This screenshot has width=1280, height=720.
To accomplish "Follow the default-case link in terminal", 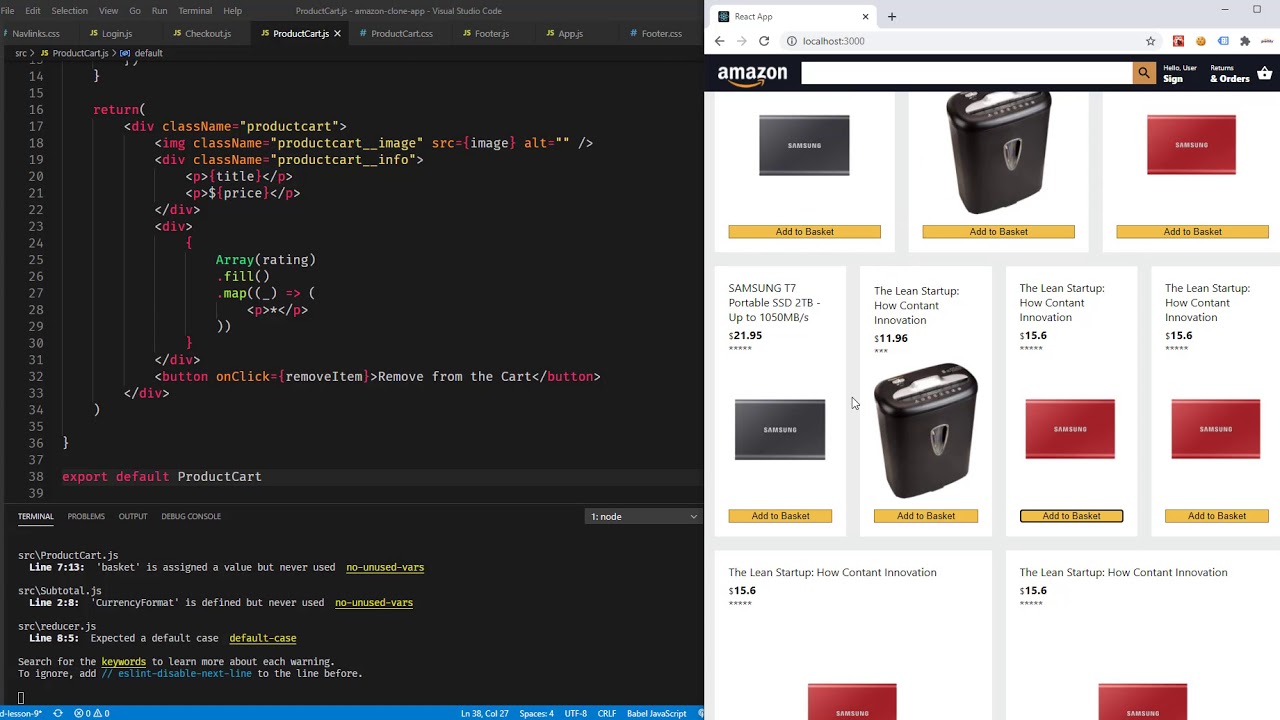I will 263,638.
